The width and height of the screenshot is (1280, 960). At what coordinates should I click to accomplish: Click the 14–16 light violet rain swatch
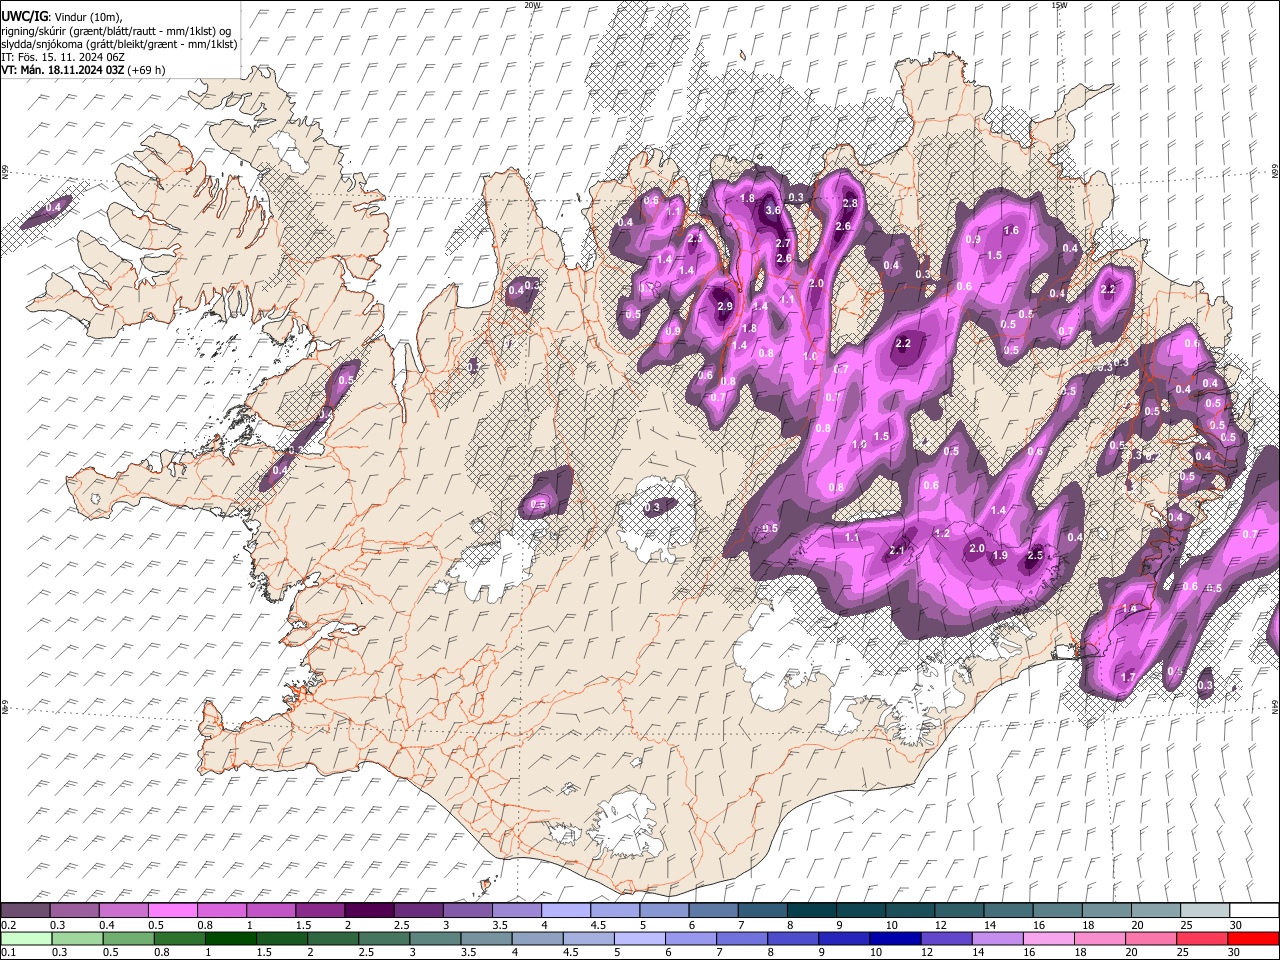point(998,938)
